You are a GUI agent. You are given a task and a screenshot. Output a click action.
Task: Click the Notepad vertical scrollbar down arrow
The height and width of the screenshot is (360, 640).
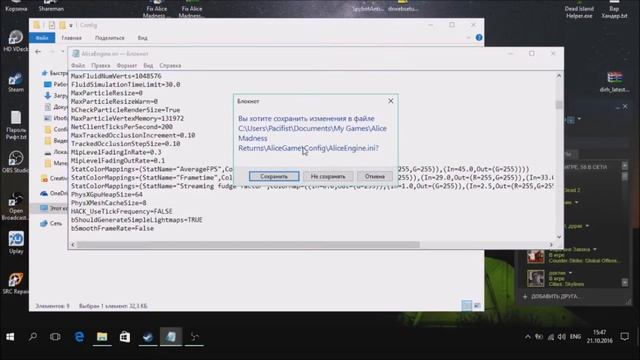[559, 237]
